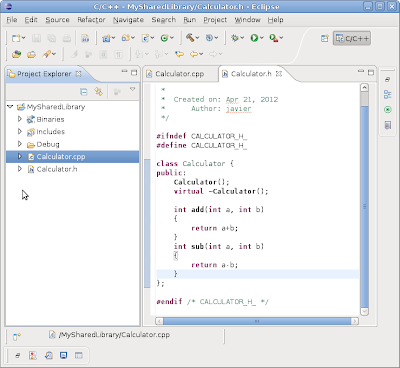Click Collapse All in Project Explorer
The width and height of the screenshot is (400, 368).
84,92
